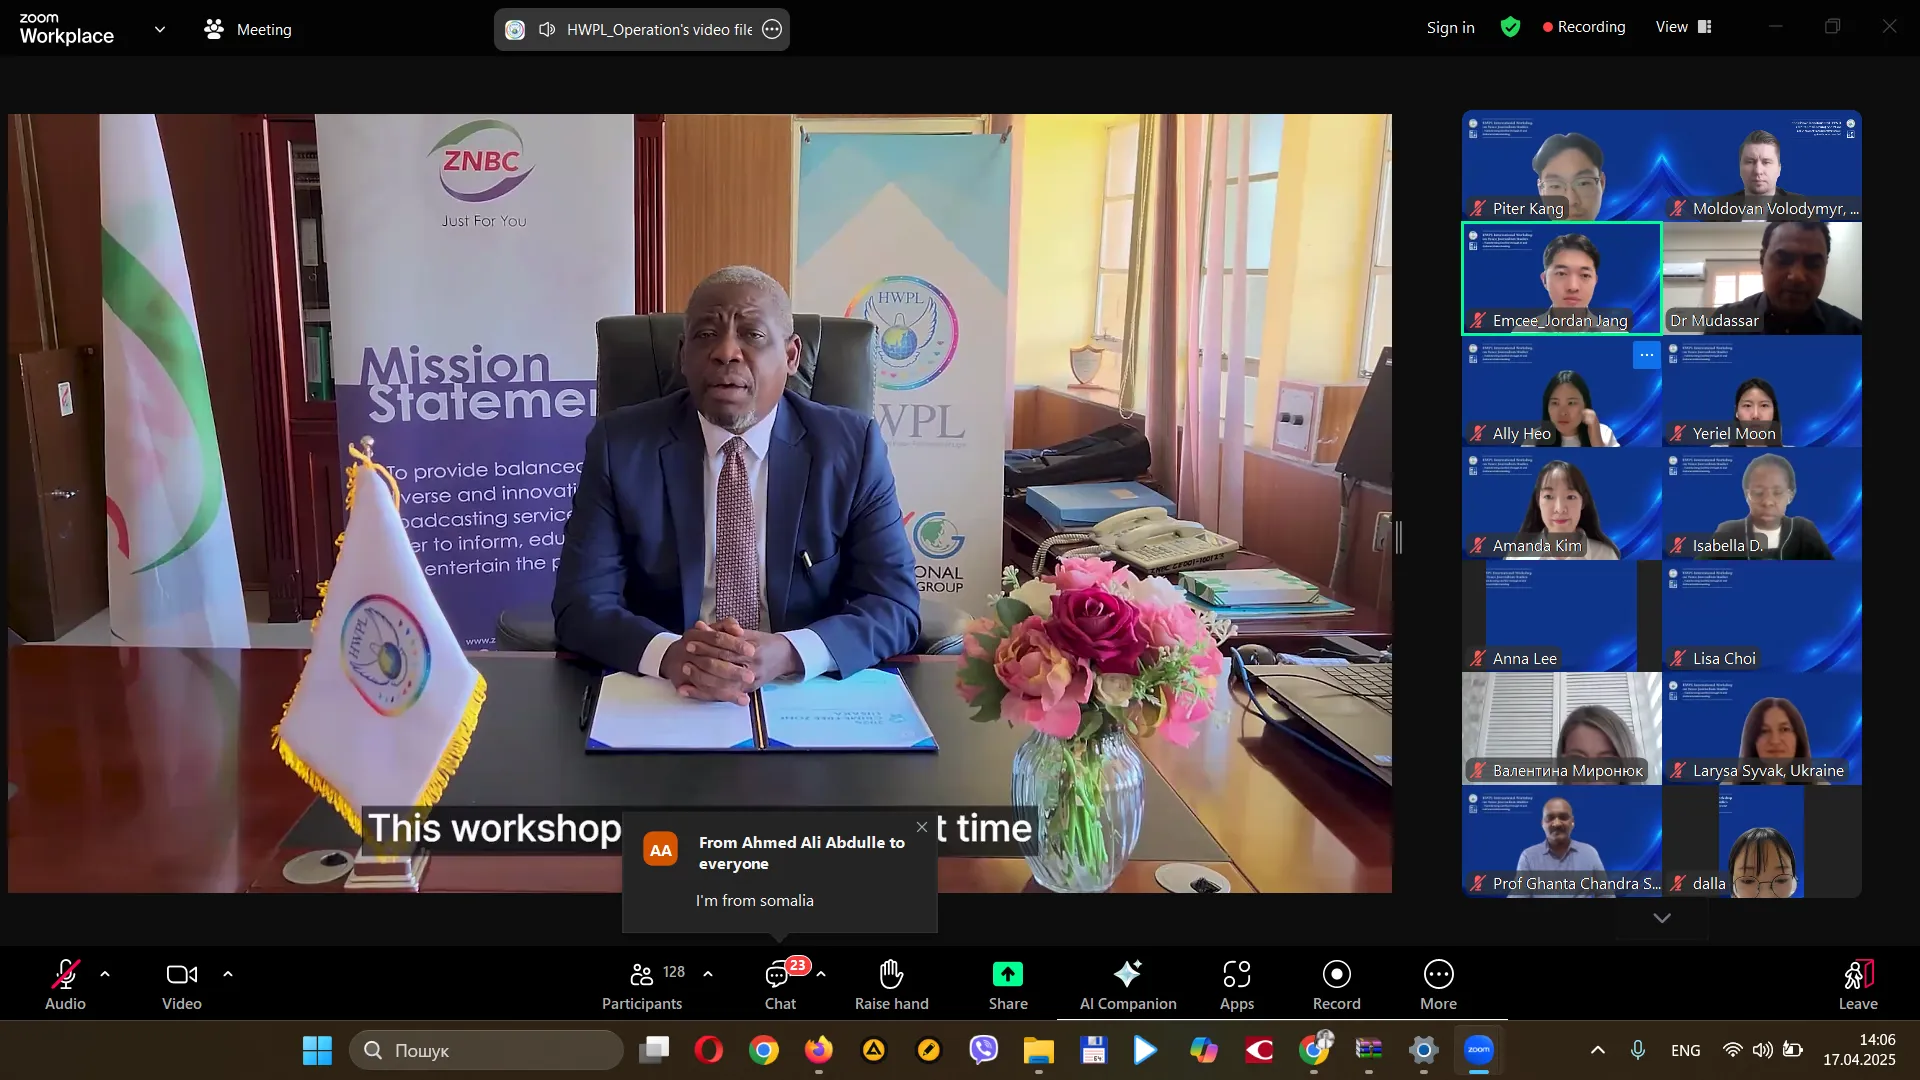Select Валентина Миронюк video thumbnail

[x=1562, y=729]
